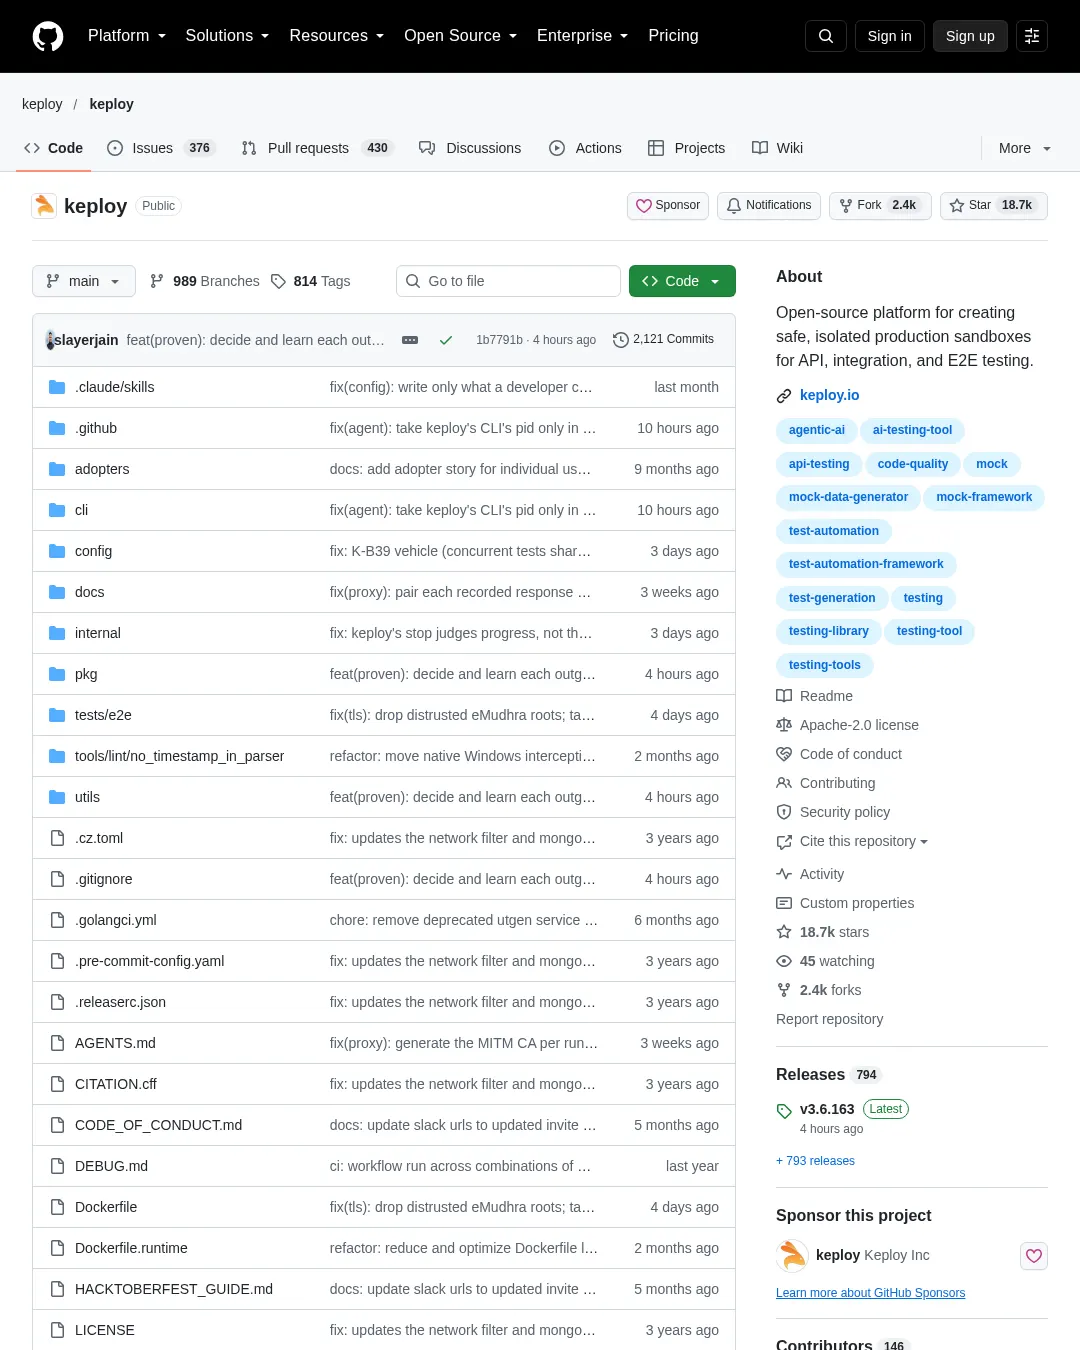Click the Contributing people icon
The image size is (1080, 1350).
pos(784,783)
